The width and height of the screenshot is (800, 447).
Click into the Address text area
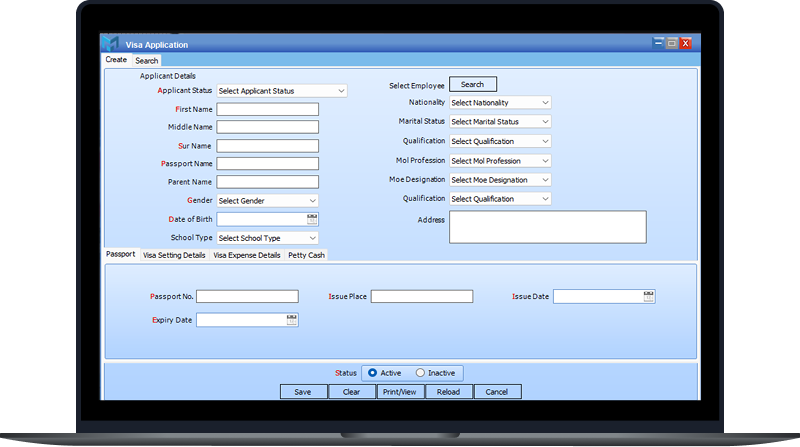tap(547, 227)
